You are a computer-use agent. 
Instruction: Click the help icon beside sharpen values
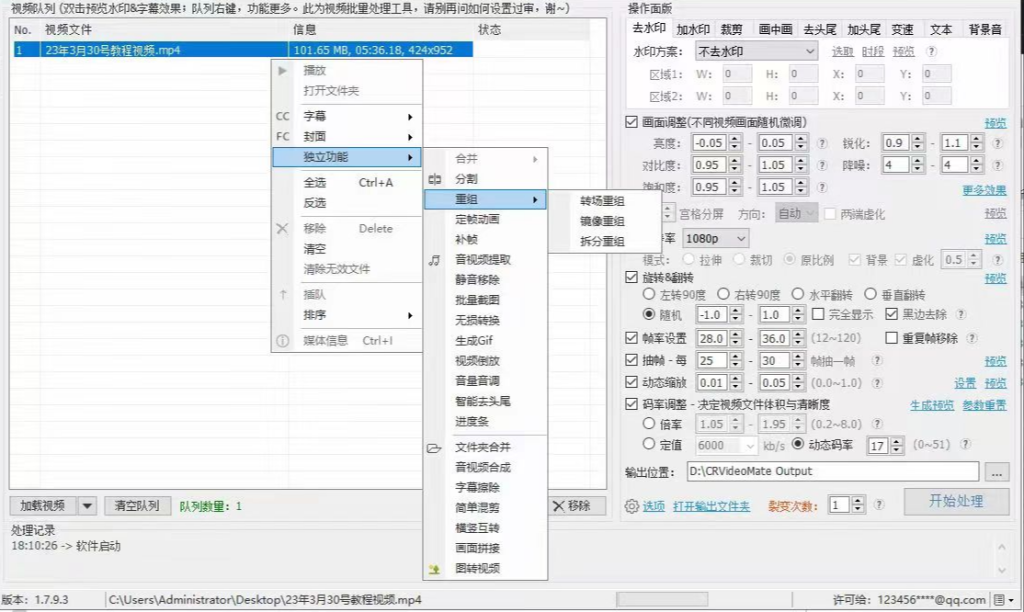(997, 143)
